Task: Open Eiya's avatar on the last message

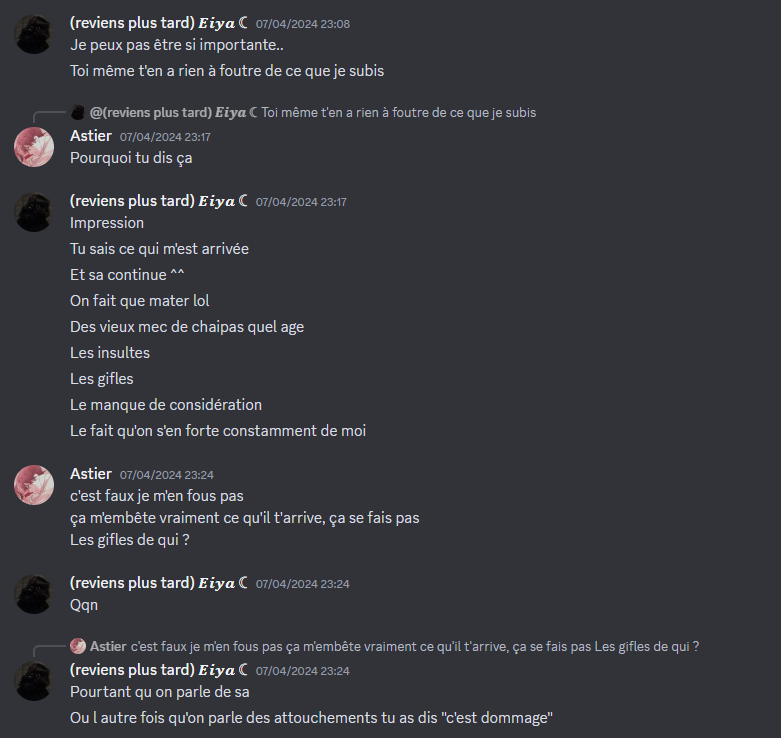Action: (x=34, y=681)
